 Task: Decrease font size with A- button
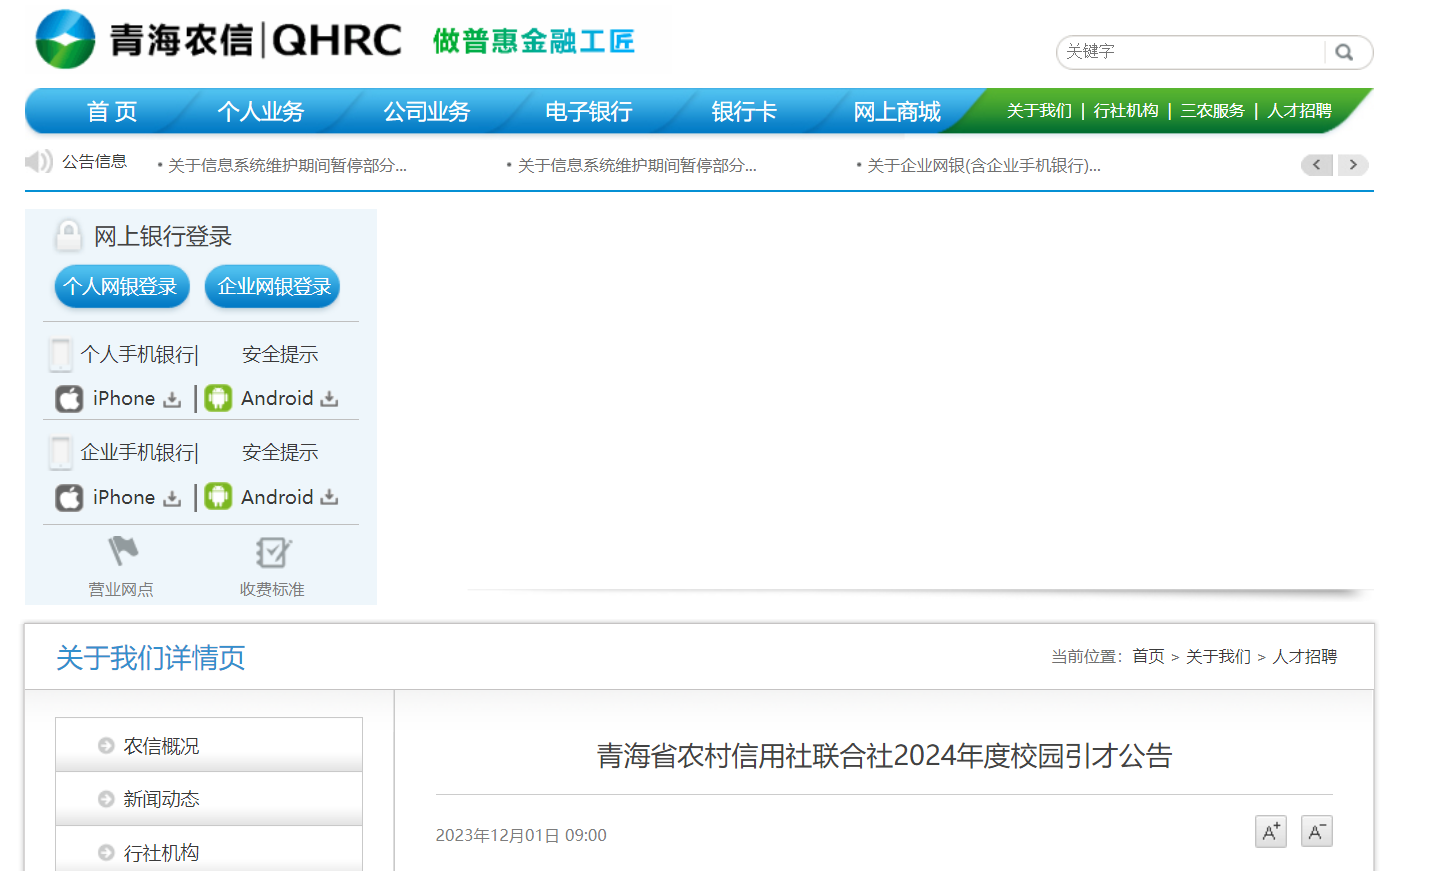[x=1317, y=832]
